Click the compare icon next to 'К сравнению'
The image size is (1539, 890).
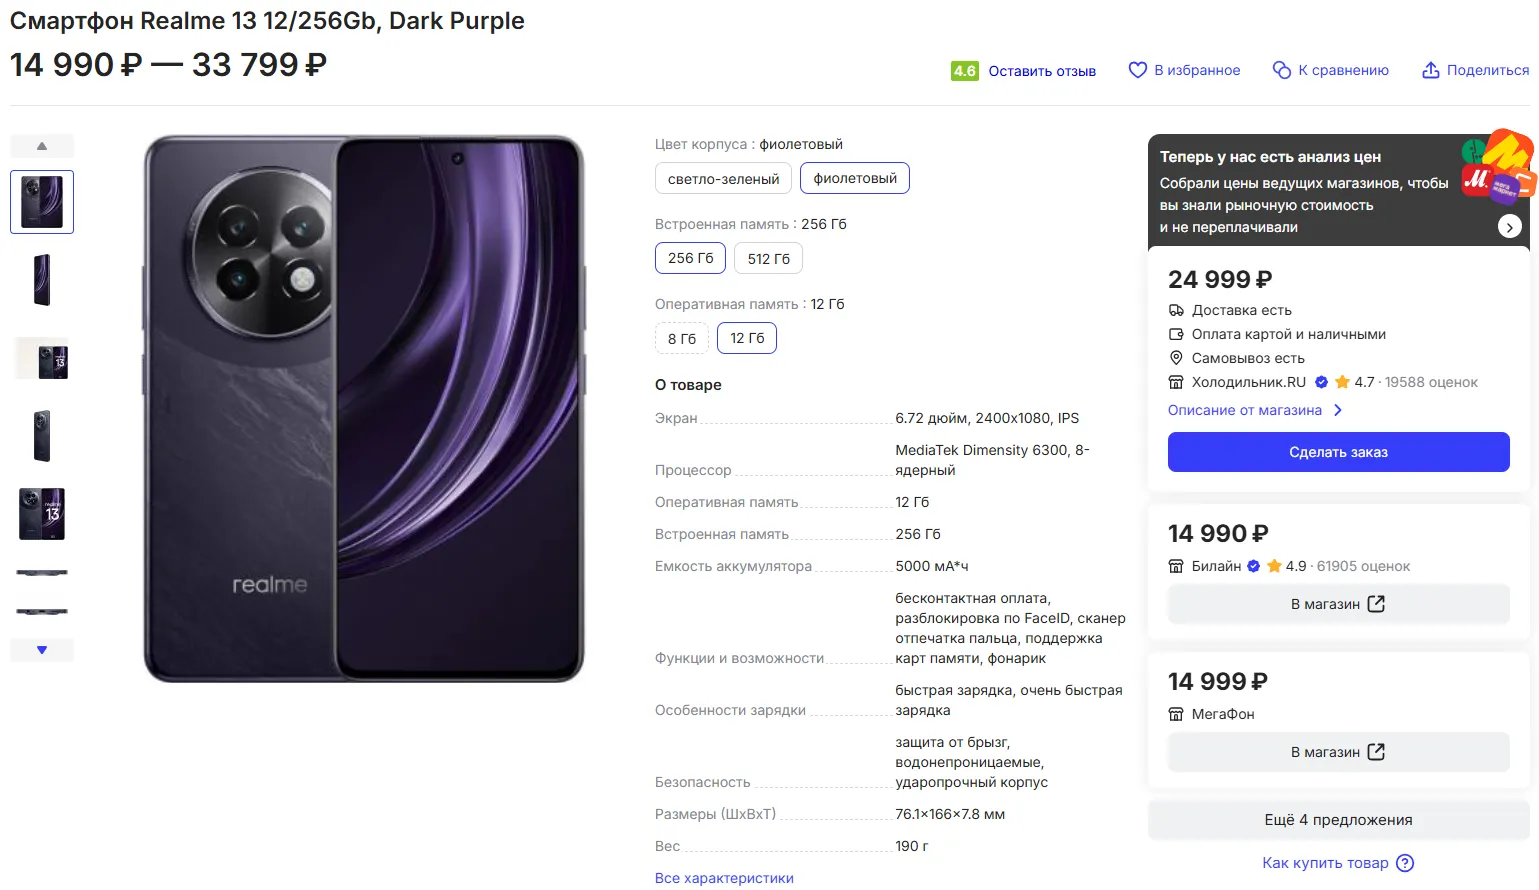tap(1281, 70)
